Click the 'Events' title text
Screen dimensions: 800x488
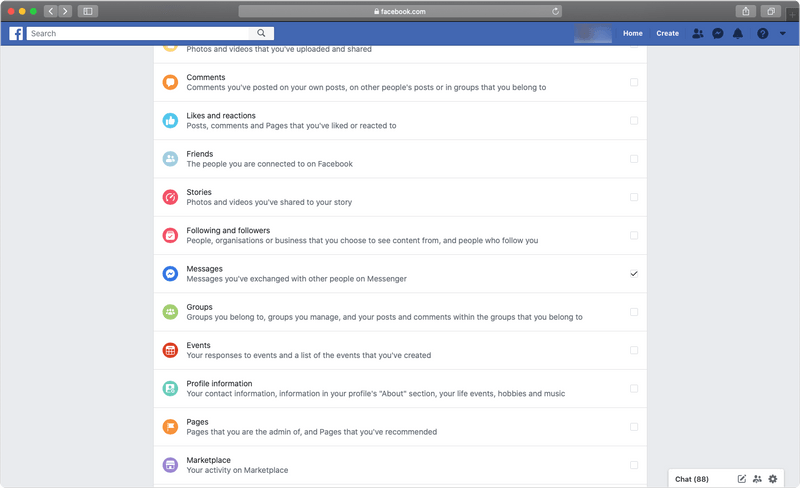coord(198,345)
